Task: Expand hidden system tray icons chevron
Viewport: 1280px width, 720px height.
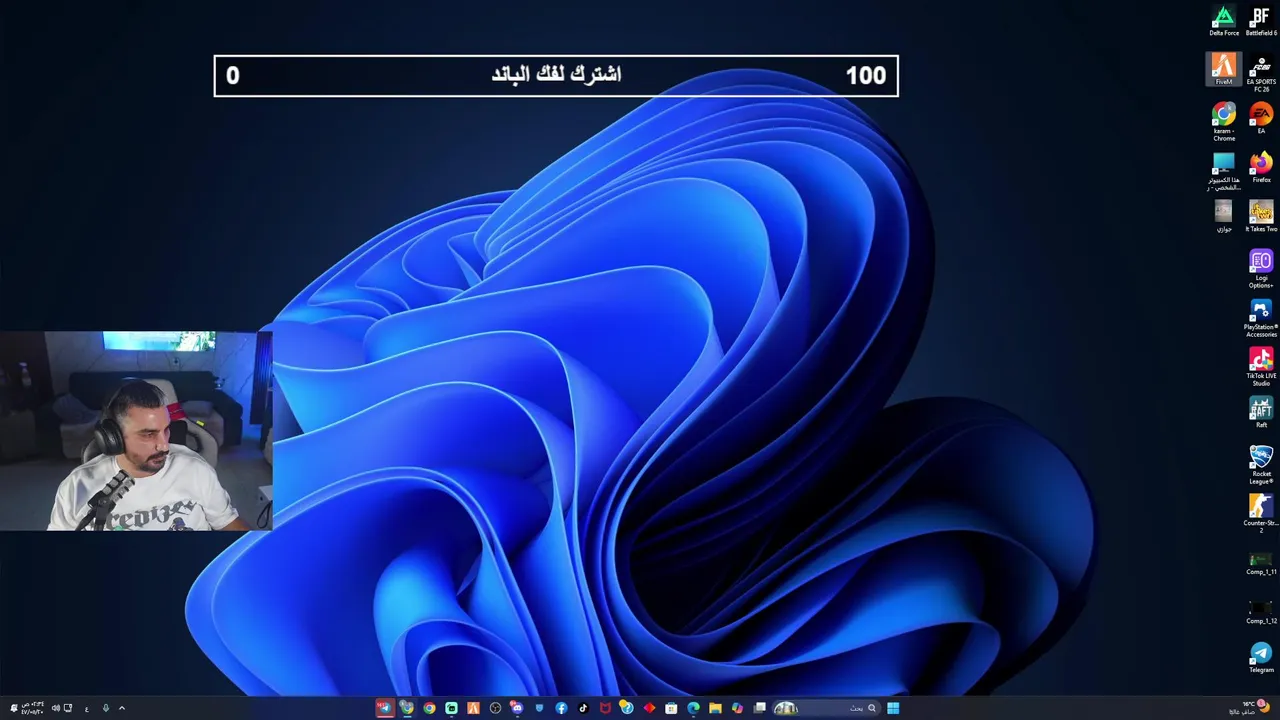Action: (x=122, y=708)
